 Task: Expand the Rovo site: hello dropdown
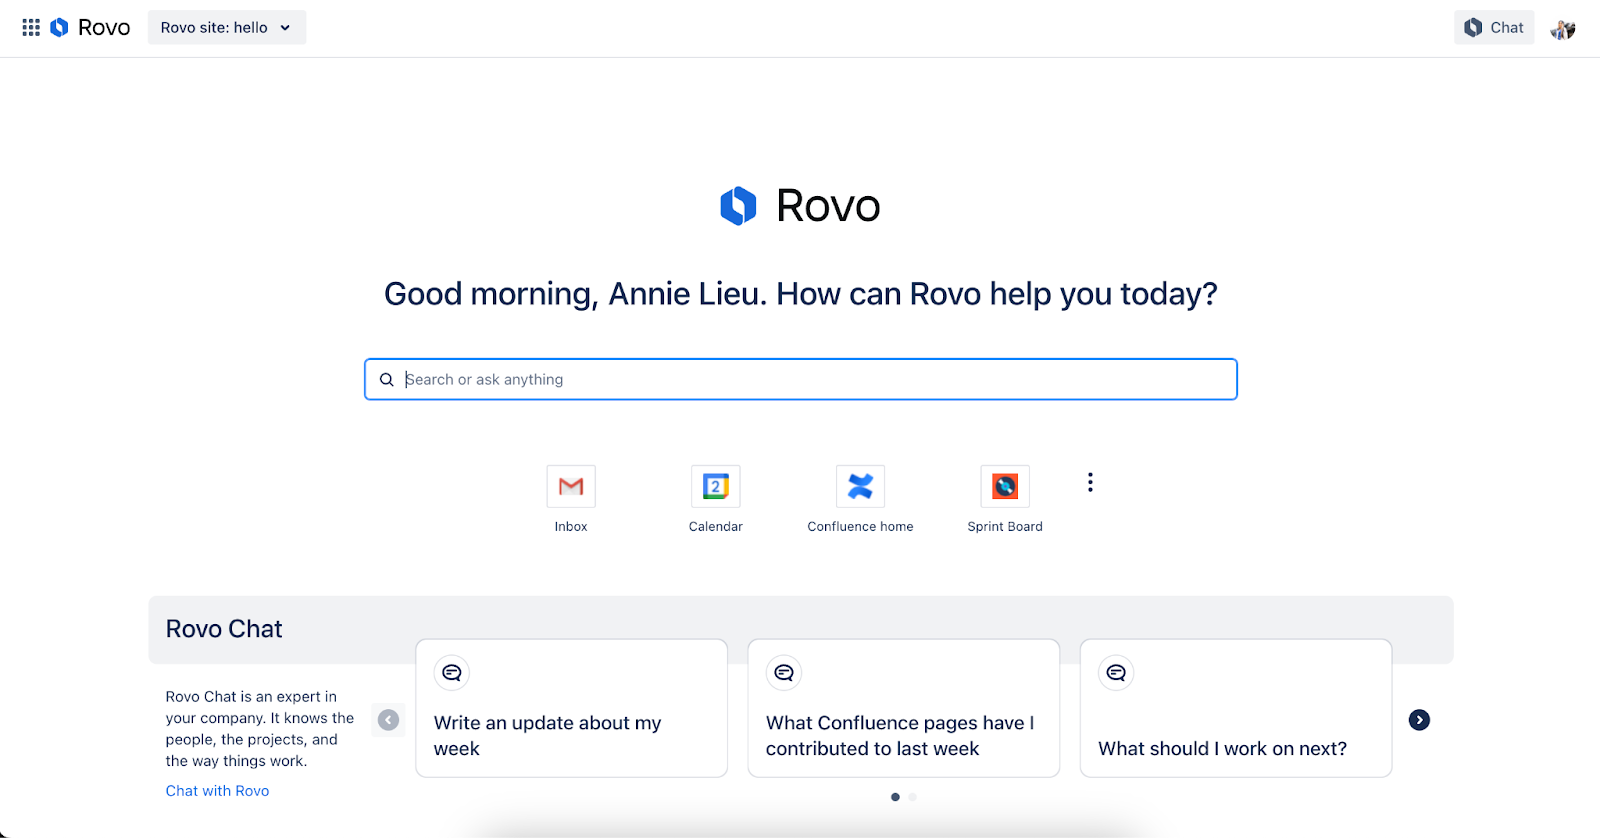[227, 28]
